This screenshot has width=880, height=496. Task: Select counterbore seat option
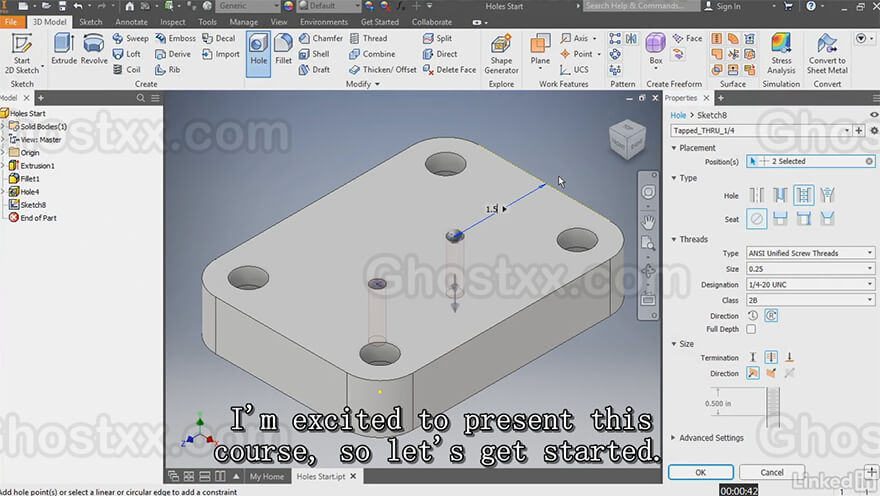point(780,218)
